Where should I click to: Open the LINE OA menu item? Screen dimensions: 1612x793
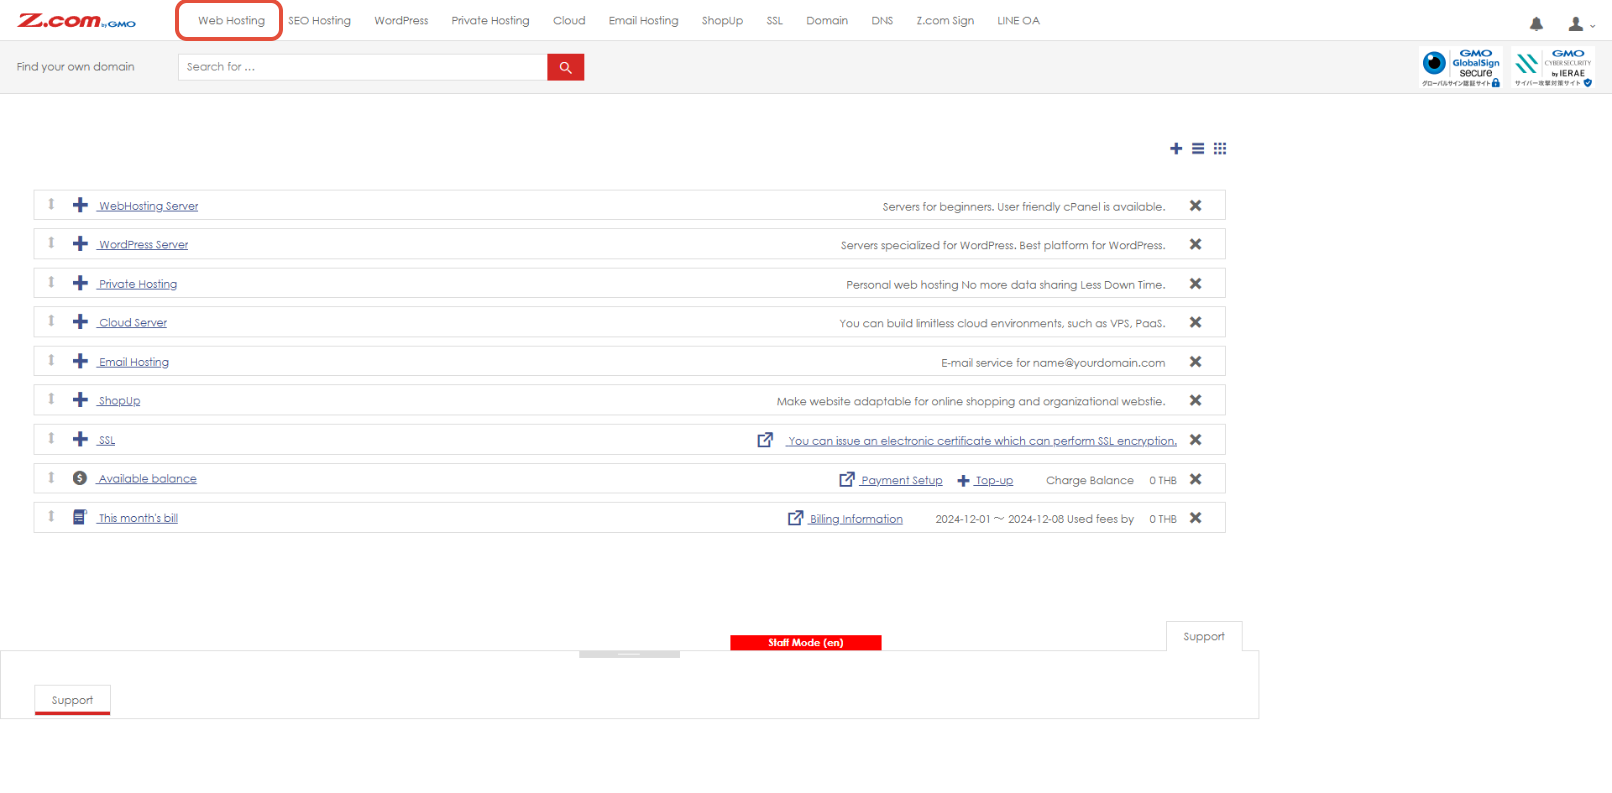pos(1018,21)
